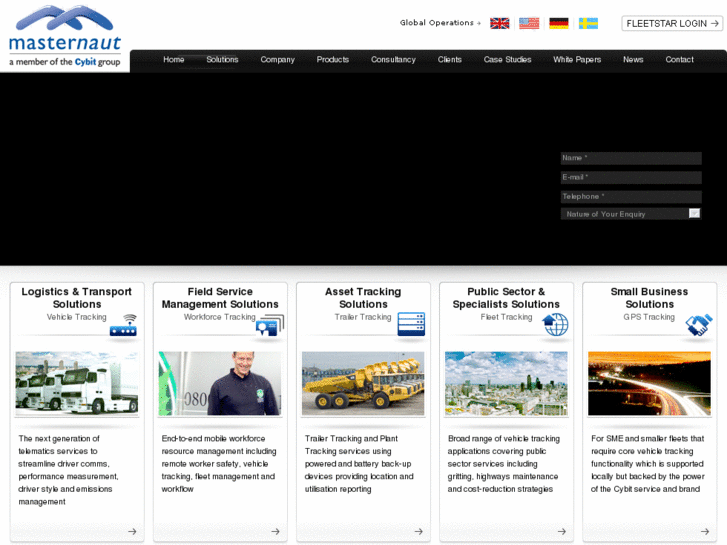The image size is (727, 545).
Task: Select the US flag icon
Action: [x=529, y=23]
